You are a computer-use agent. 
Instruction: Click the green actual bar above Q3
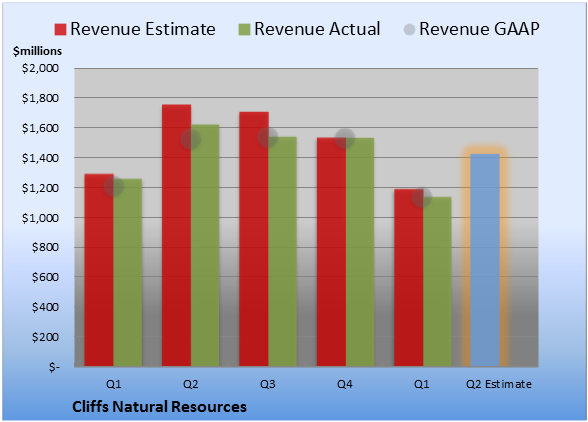(x=282, y=251)
